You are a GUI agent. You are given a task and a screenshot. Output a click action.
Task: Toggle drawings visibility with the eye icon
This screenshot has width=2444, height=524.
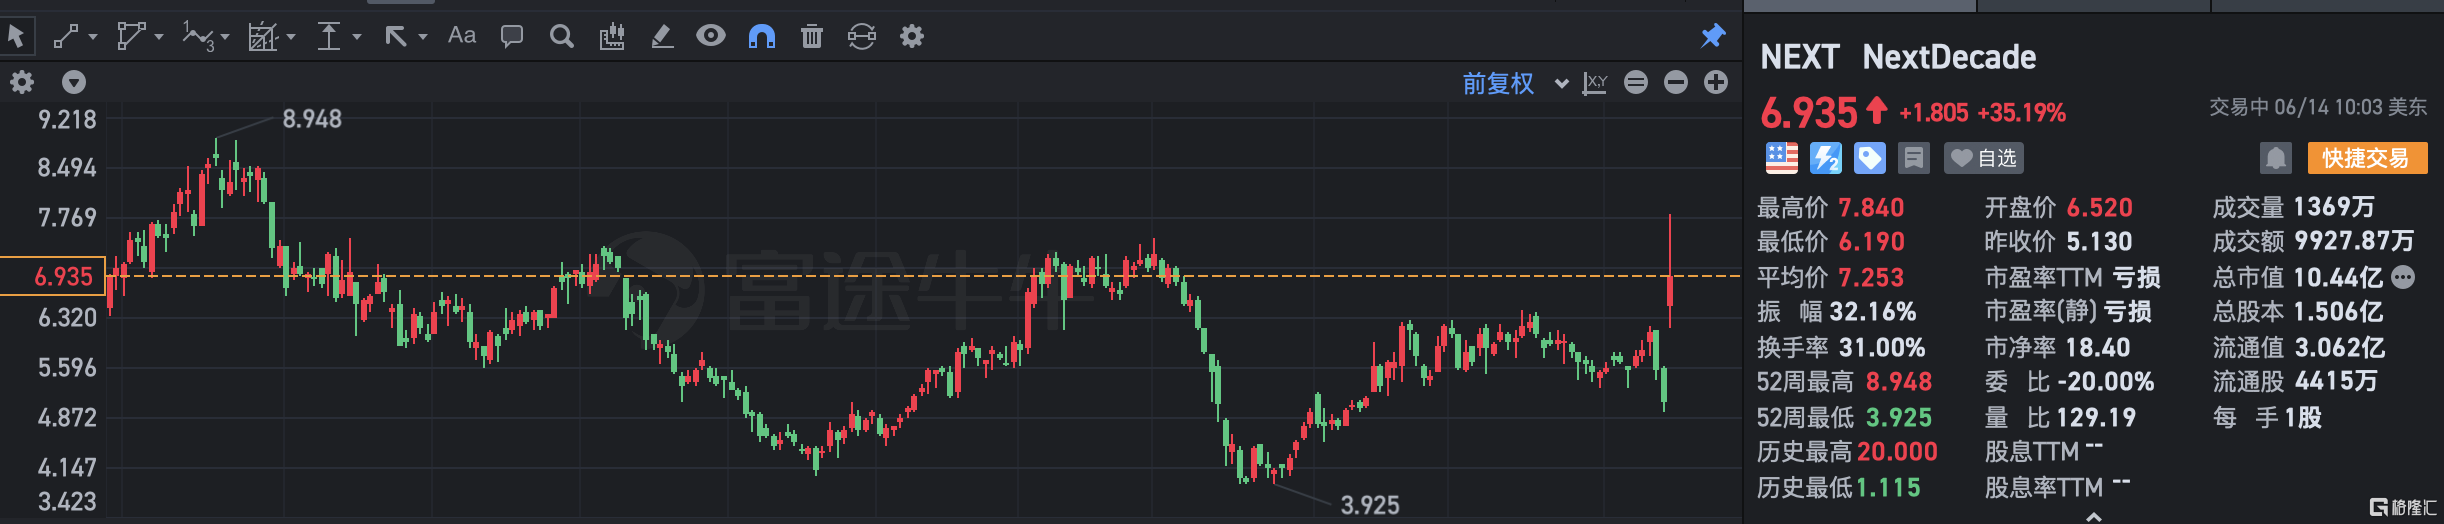(x=711, y=36)
